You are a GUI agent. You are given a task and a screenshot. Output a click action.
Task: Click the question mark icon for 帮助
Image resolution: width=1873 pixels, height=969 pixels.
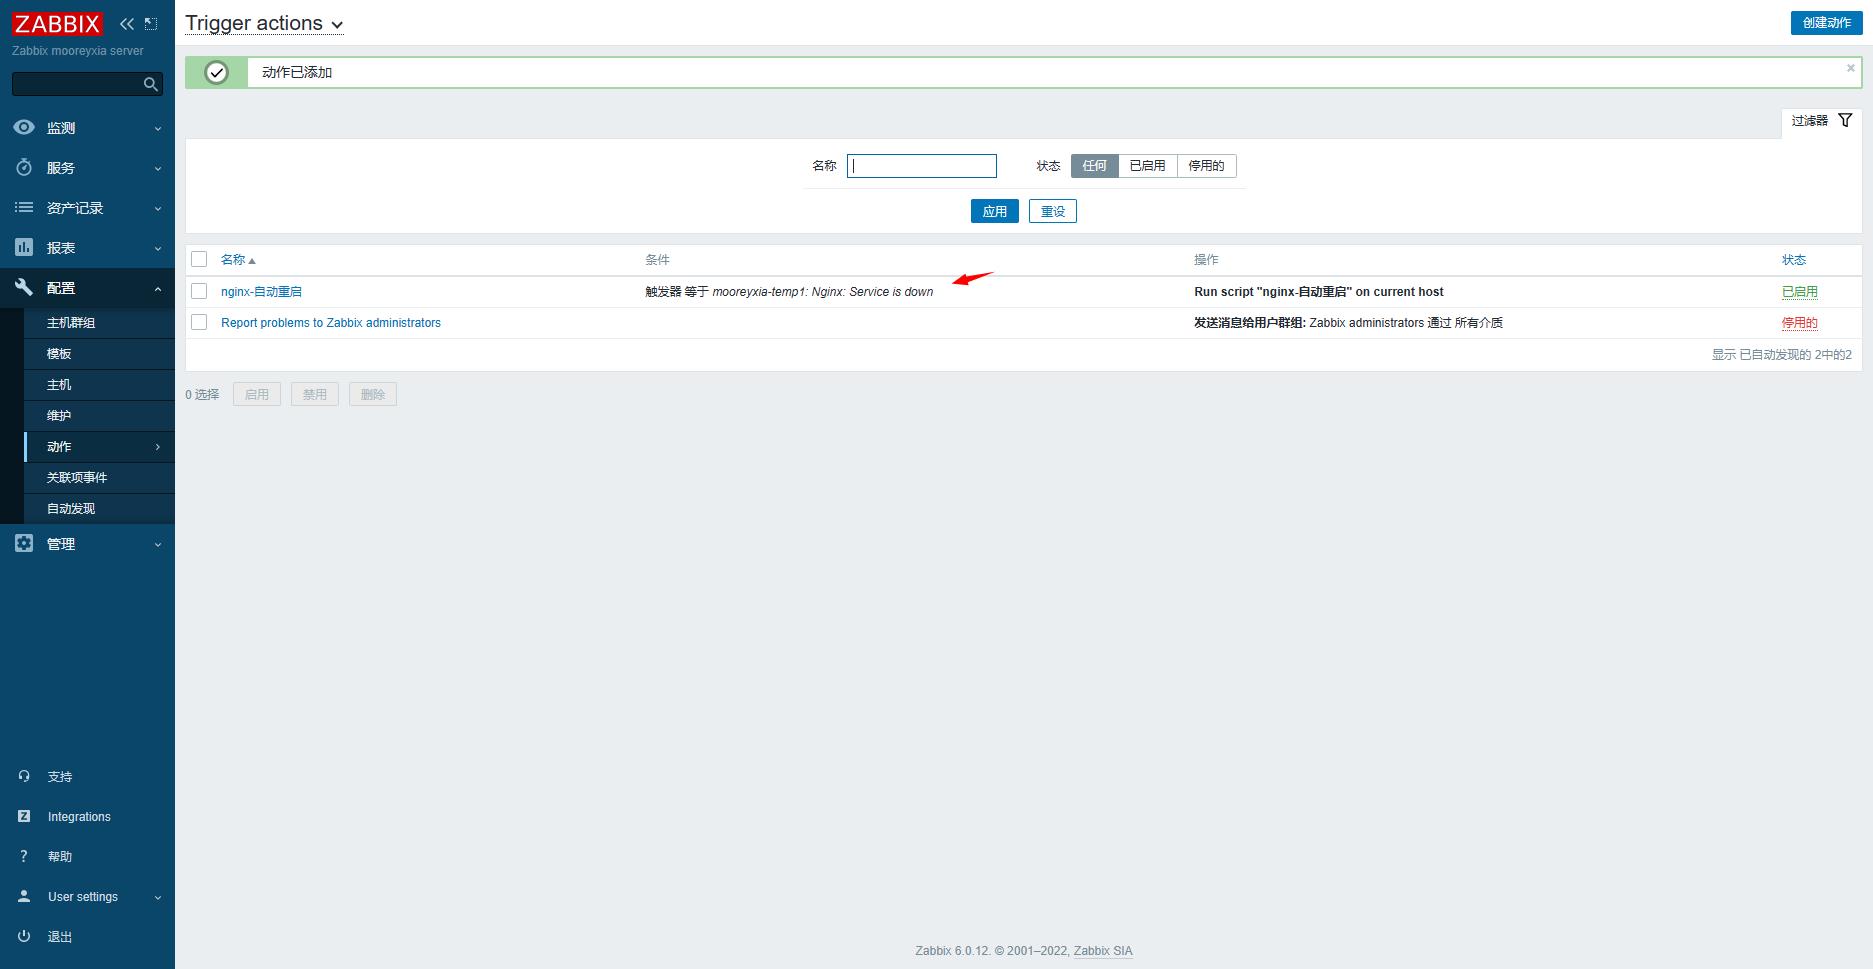pos(24,856)
